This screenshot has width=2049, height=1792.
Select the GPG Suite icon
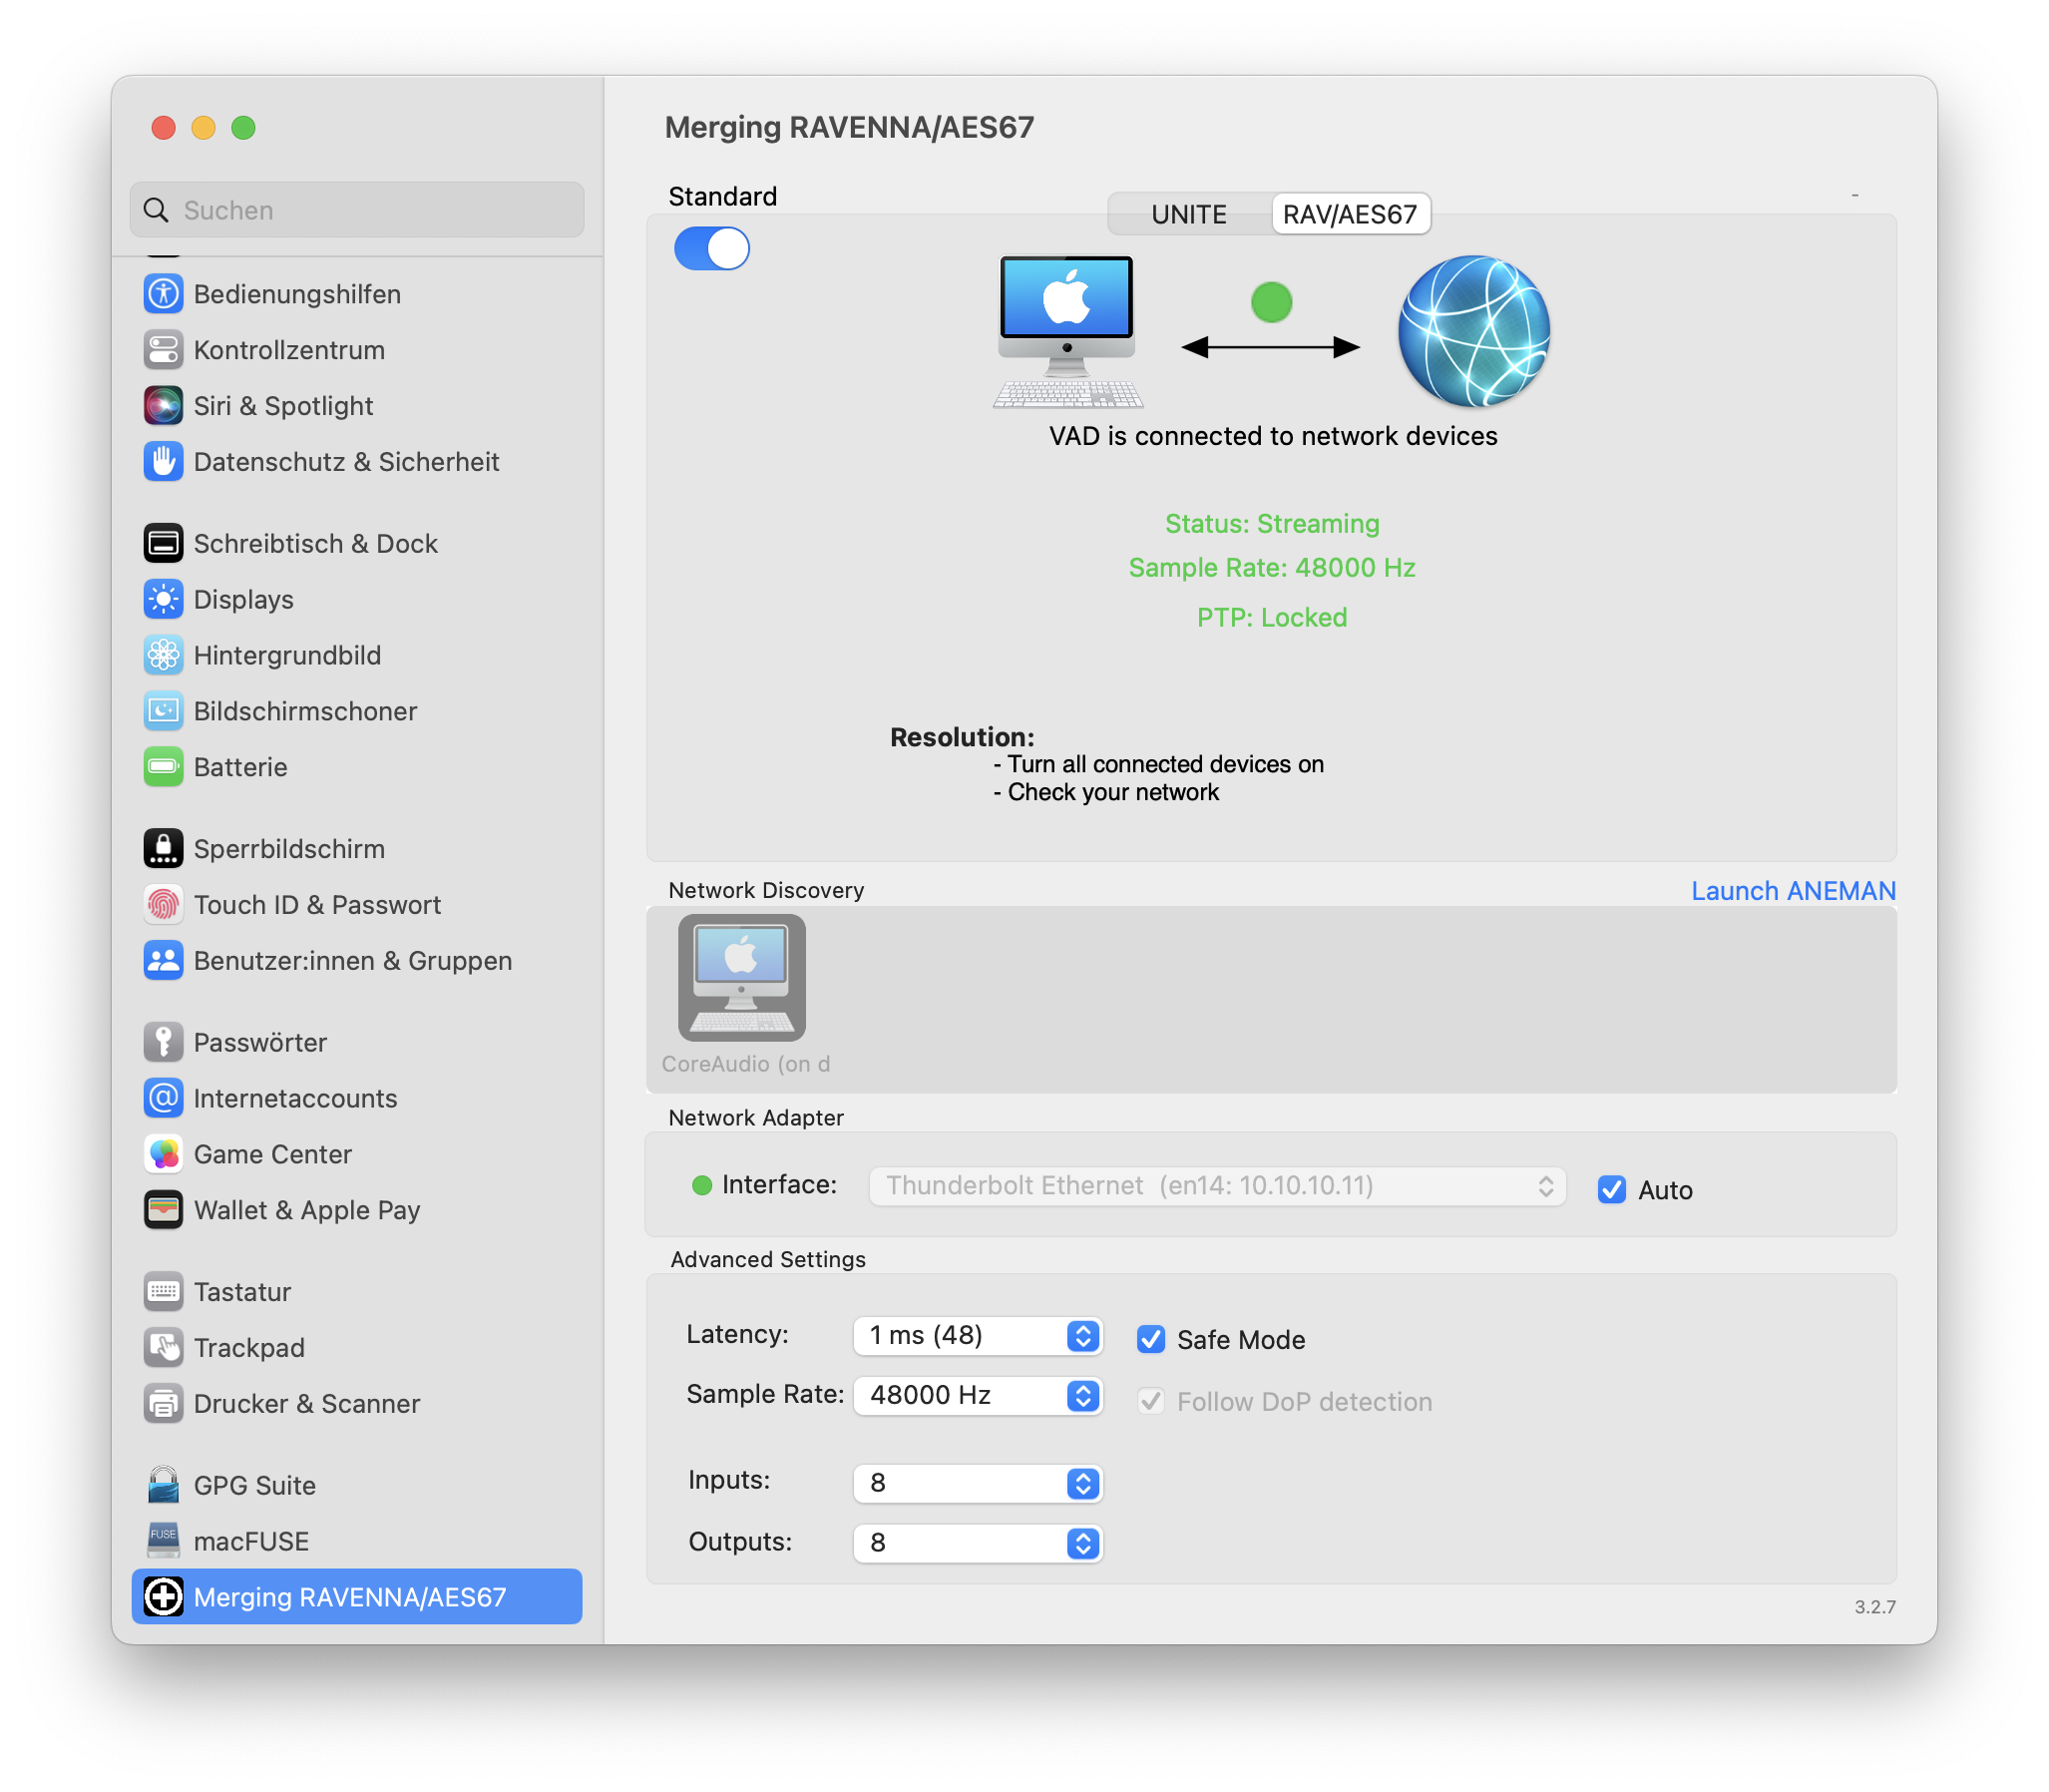[x=163, y=1485]
